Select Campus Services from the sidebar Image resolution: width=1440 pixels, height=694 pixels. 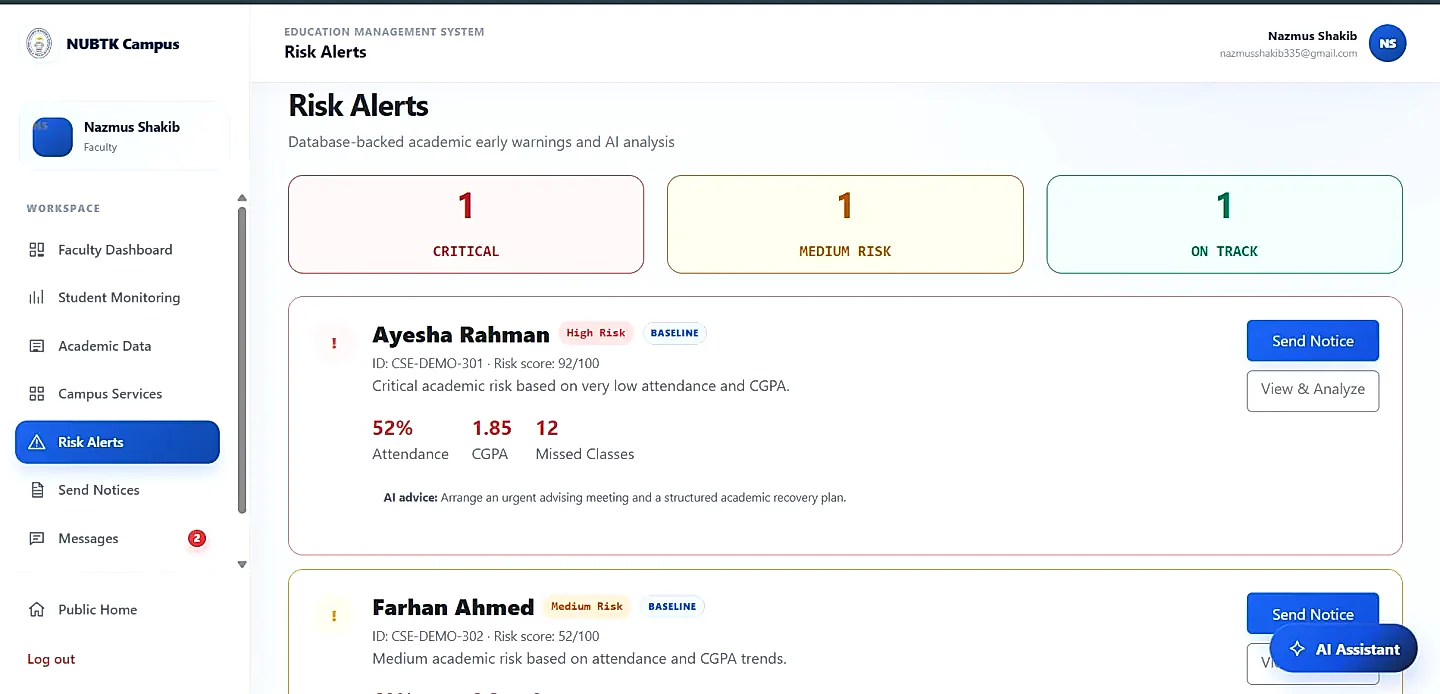click(117, 394)
